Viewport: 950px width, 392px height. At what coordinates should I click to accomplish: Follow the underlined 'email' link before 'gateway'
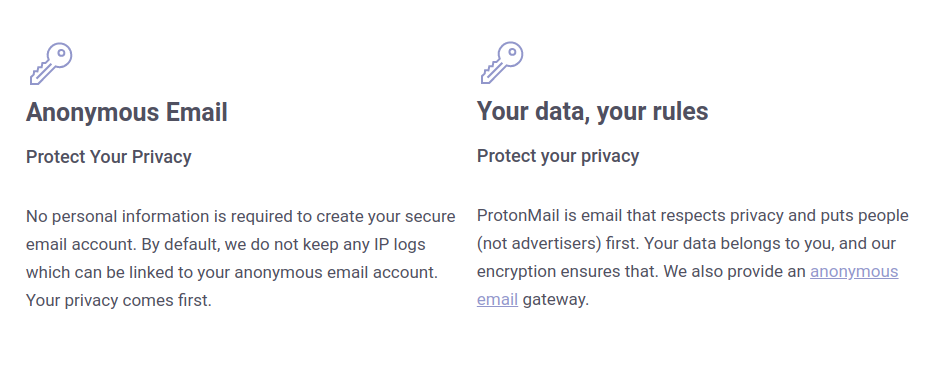(x=497, y=299)
